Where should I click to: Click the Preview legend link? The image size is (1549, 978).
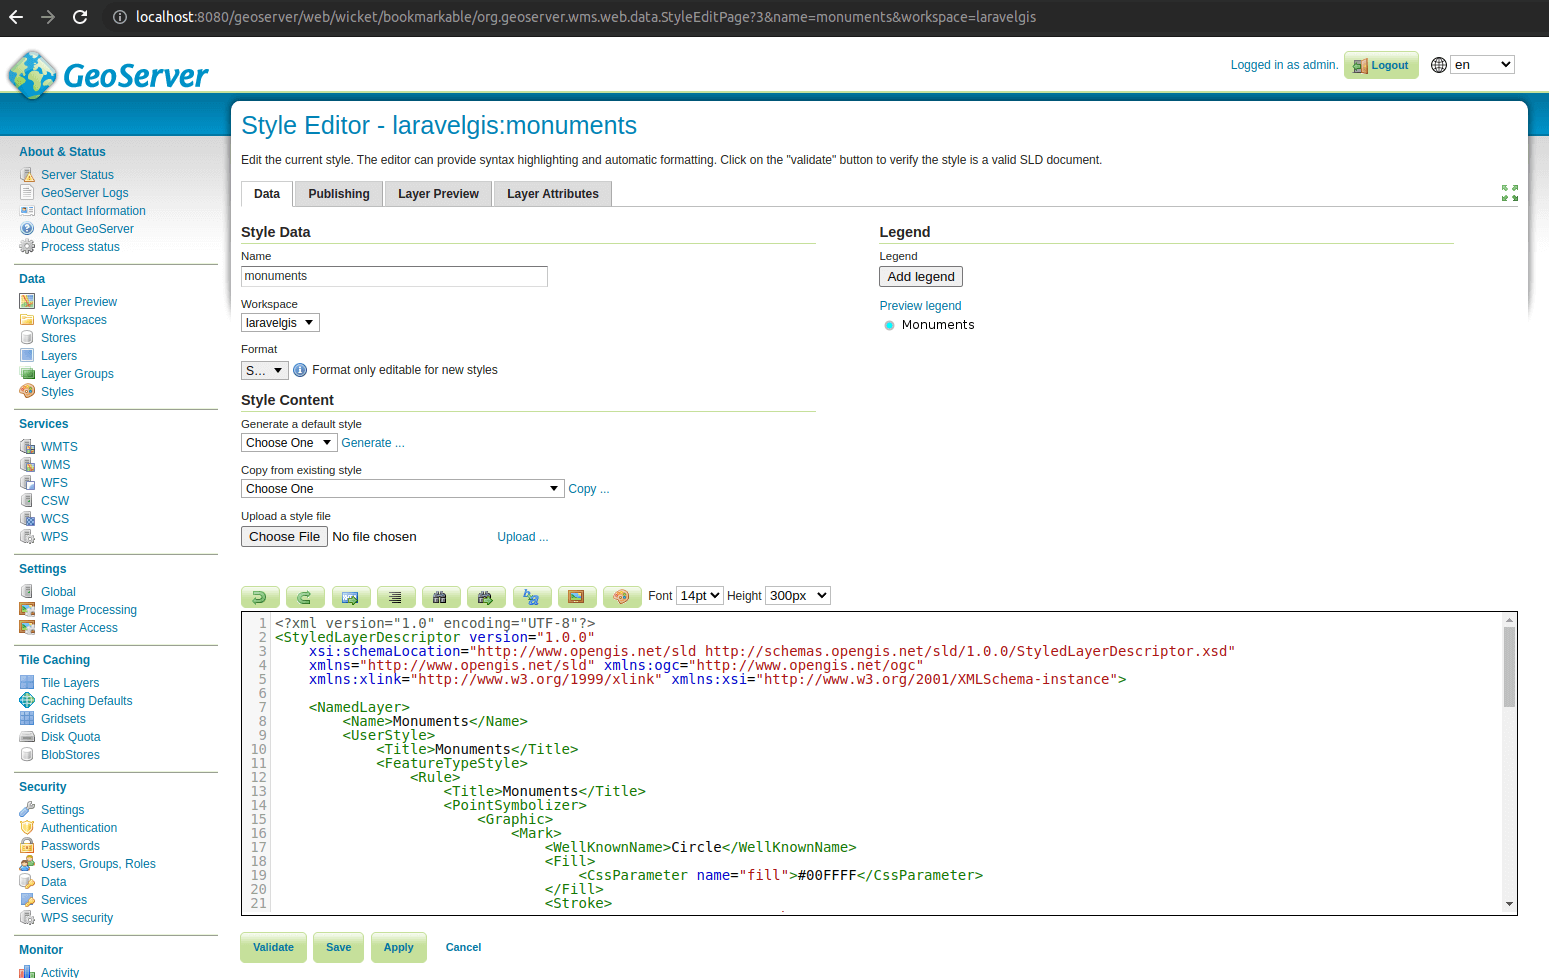click(920, 306)
